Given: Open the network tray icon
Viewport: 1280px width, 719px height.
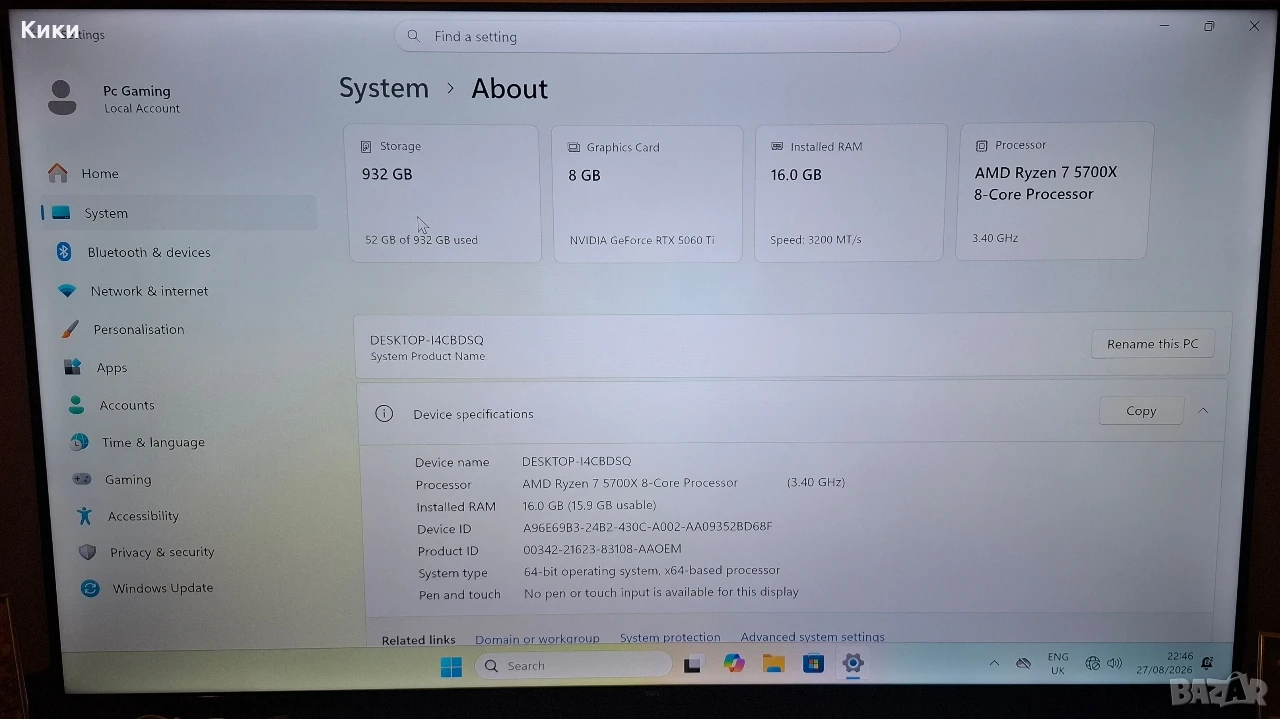Looking at the screenshot, I should coord(1093,664).
